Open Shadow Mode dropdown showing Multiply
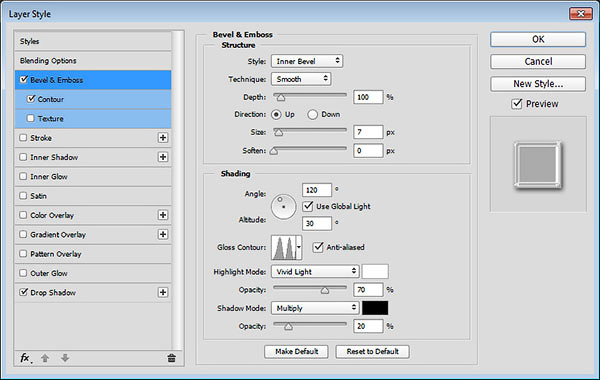Viewport: 600px width, 380px height. tap(315, 308)
